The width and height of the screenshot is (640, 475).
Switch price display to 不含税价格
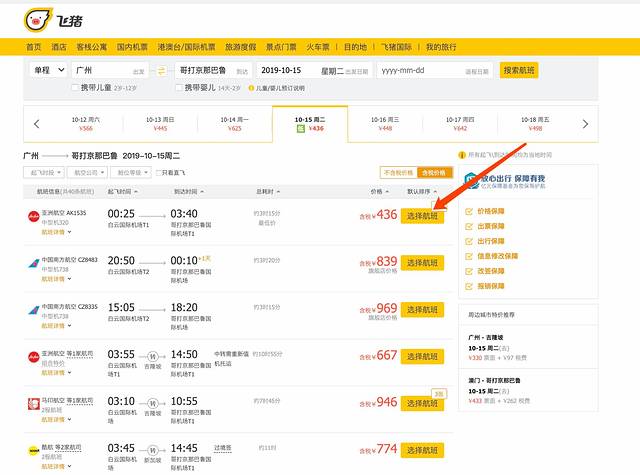[x=398, y=173]
